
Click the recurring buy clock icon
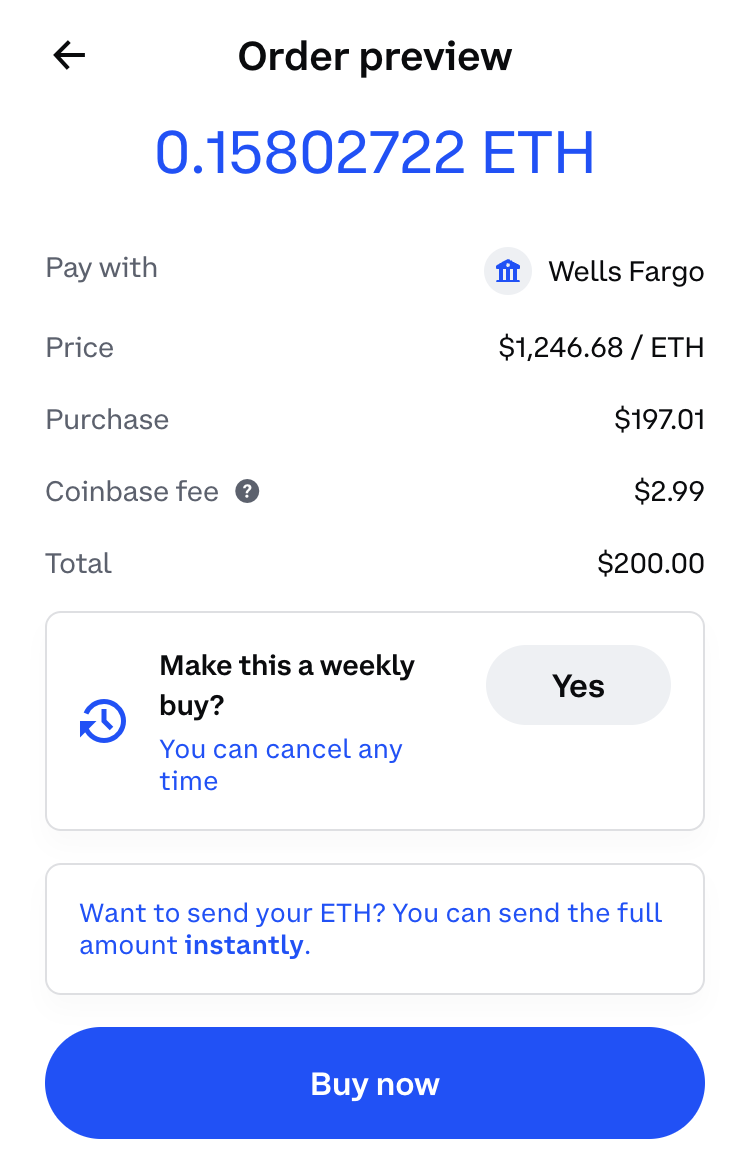pyautogui.click(x=103, y=721)
